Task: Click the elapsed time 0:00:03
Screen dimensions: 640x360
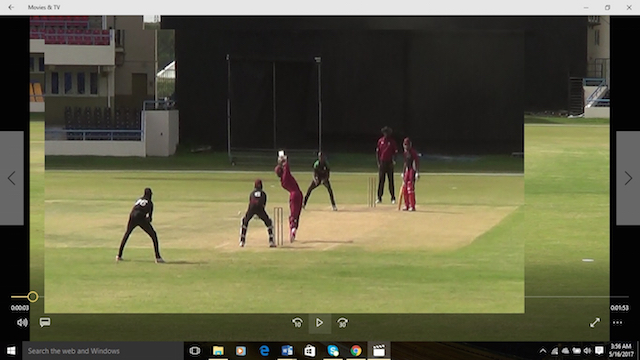Action: 20,308
